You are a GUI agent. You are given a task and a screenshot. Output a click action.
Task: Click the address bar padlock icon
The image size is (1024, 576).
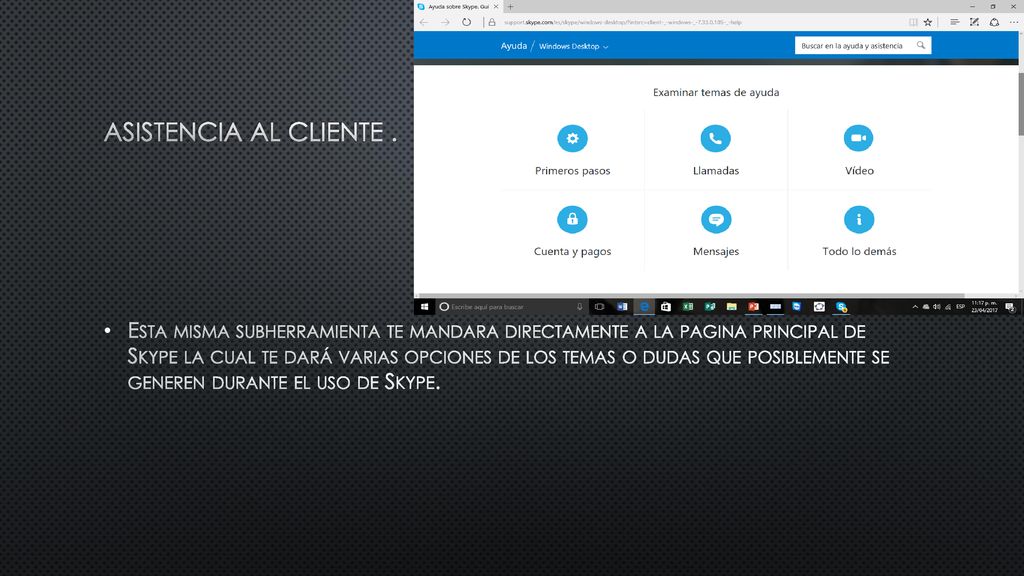point(492,22)
